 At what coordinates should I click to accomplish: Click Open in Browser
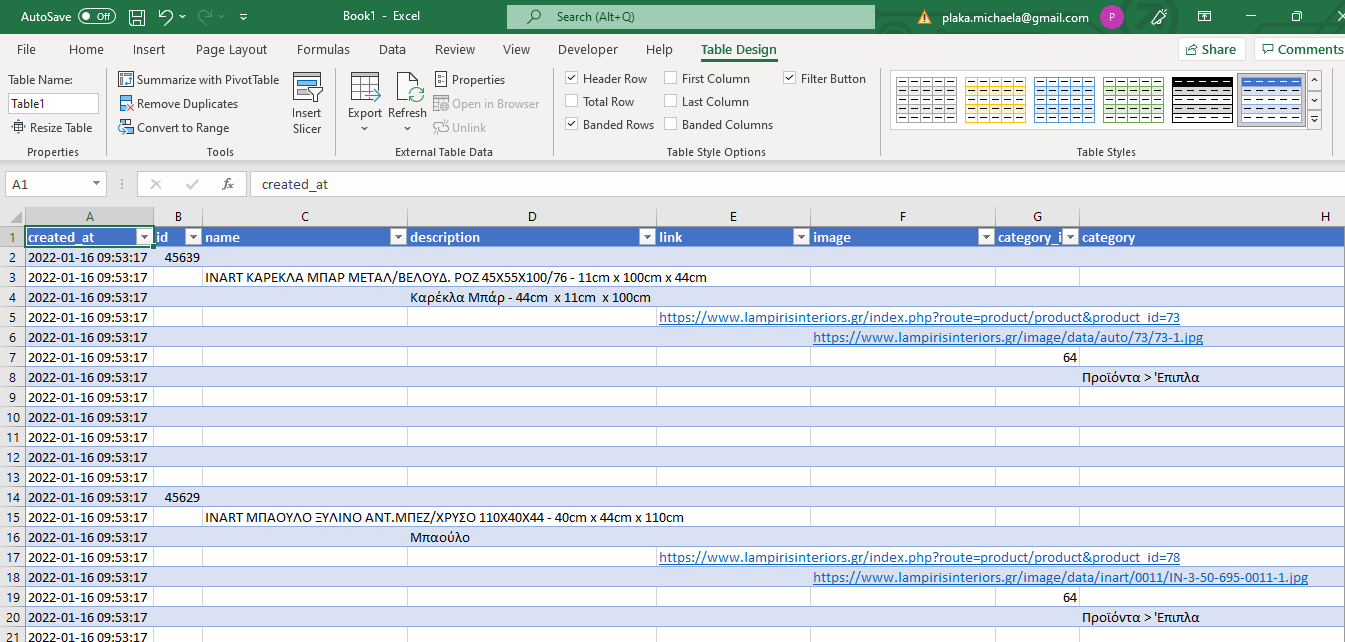(x=486, y=104)
